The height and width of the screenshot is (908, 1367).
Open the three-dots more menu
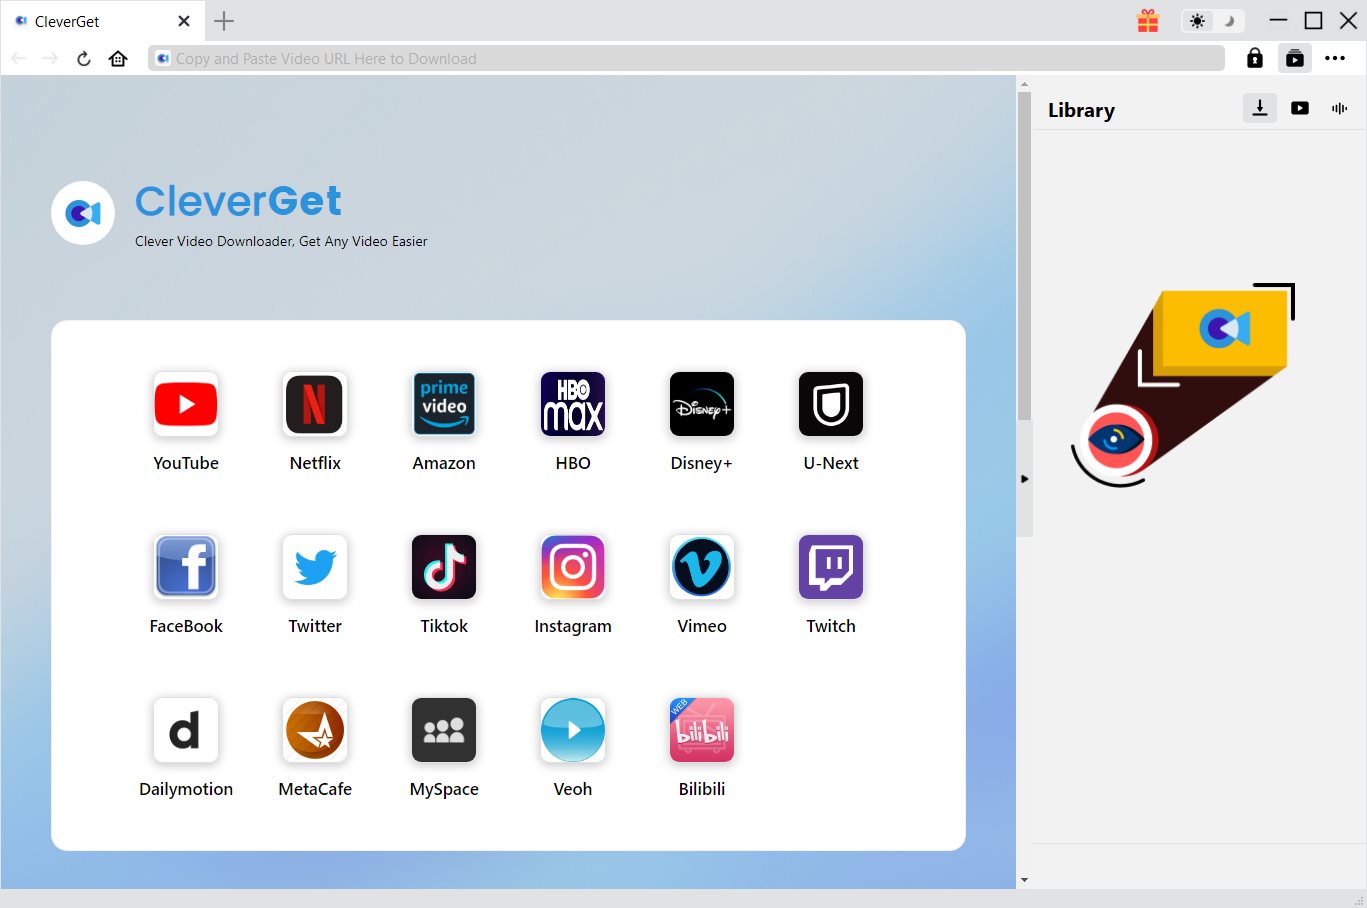click(x=1335, y=58)
